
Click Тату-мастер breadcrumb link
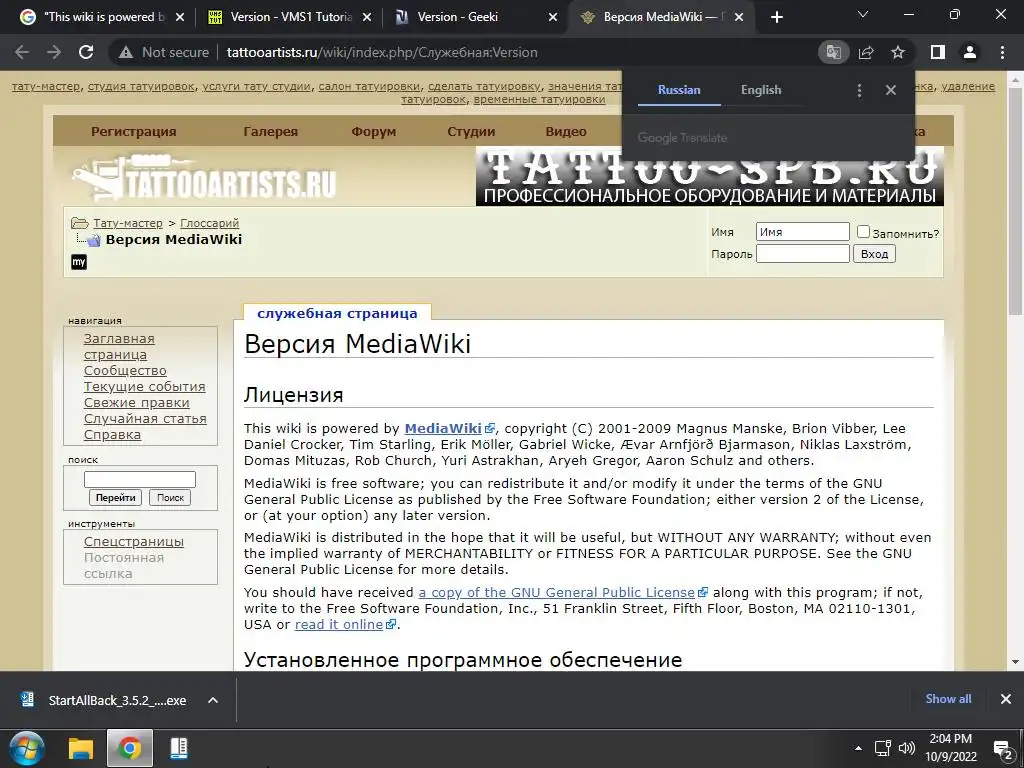point(127,223)
